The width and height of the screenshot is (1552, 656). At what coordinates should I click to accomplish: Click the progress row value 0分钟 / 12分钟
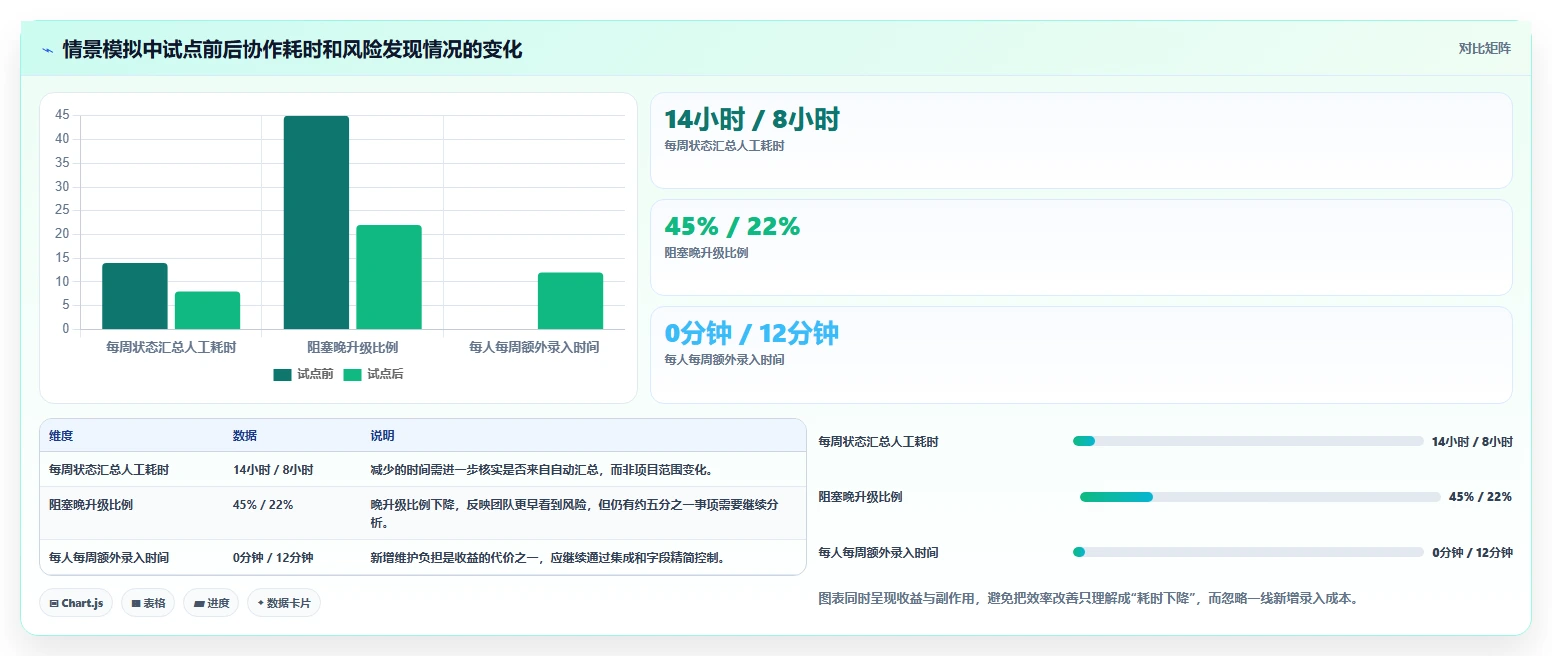pyautogui.click(x=1472, y=552)
